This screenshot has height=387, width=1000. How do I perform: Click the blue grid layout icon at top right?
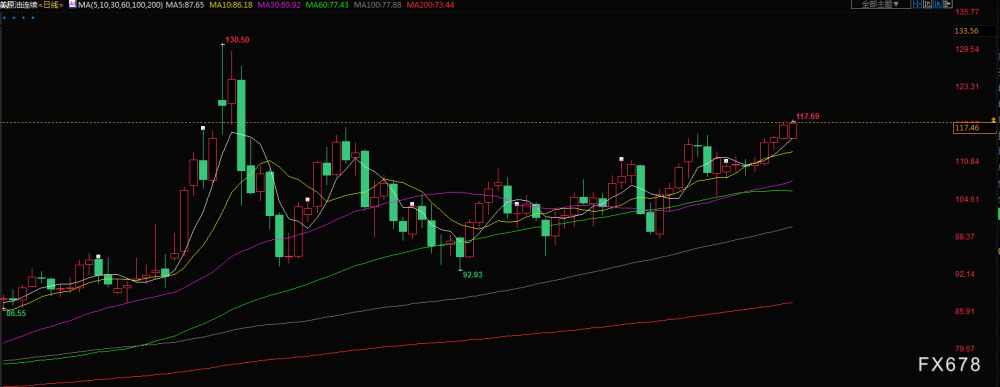[x=917, y=4]
